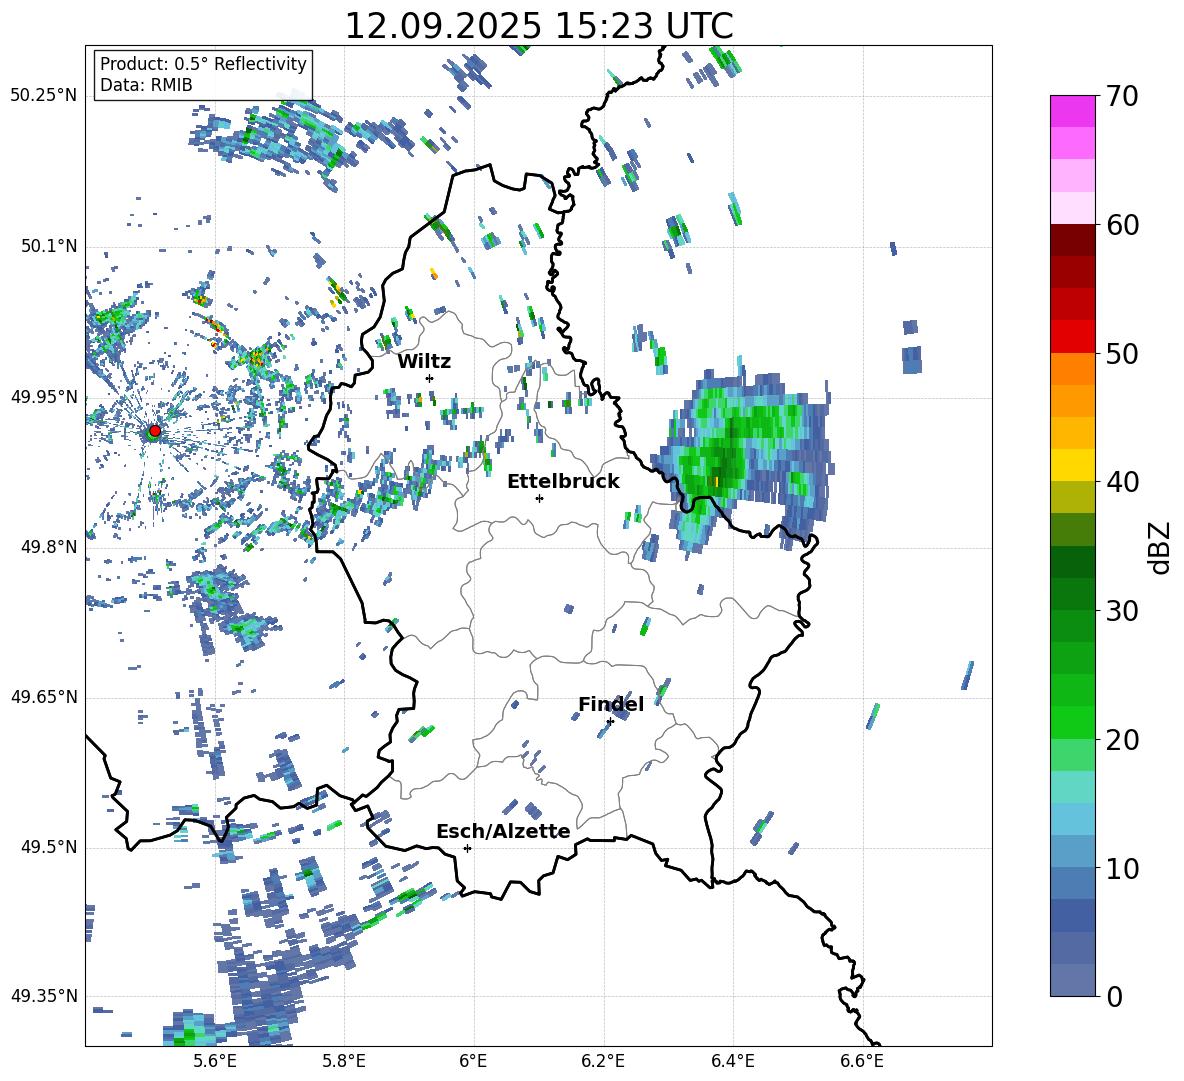Click the 60 value on colorbar

(1121, 225)
